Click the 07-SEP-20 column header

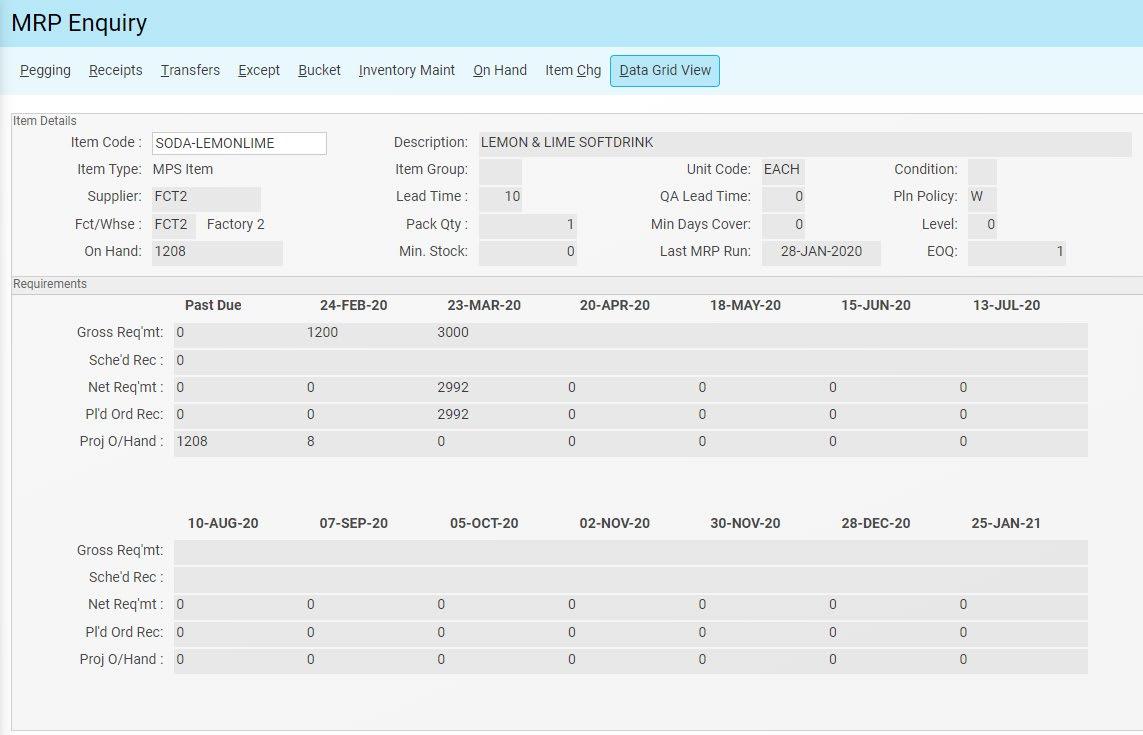pos(354,524)
